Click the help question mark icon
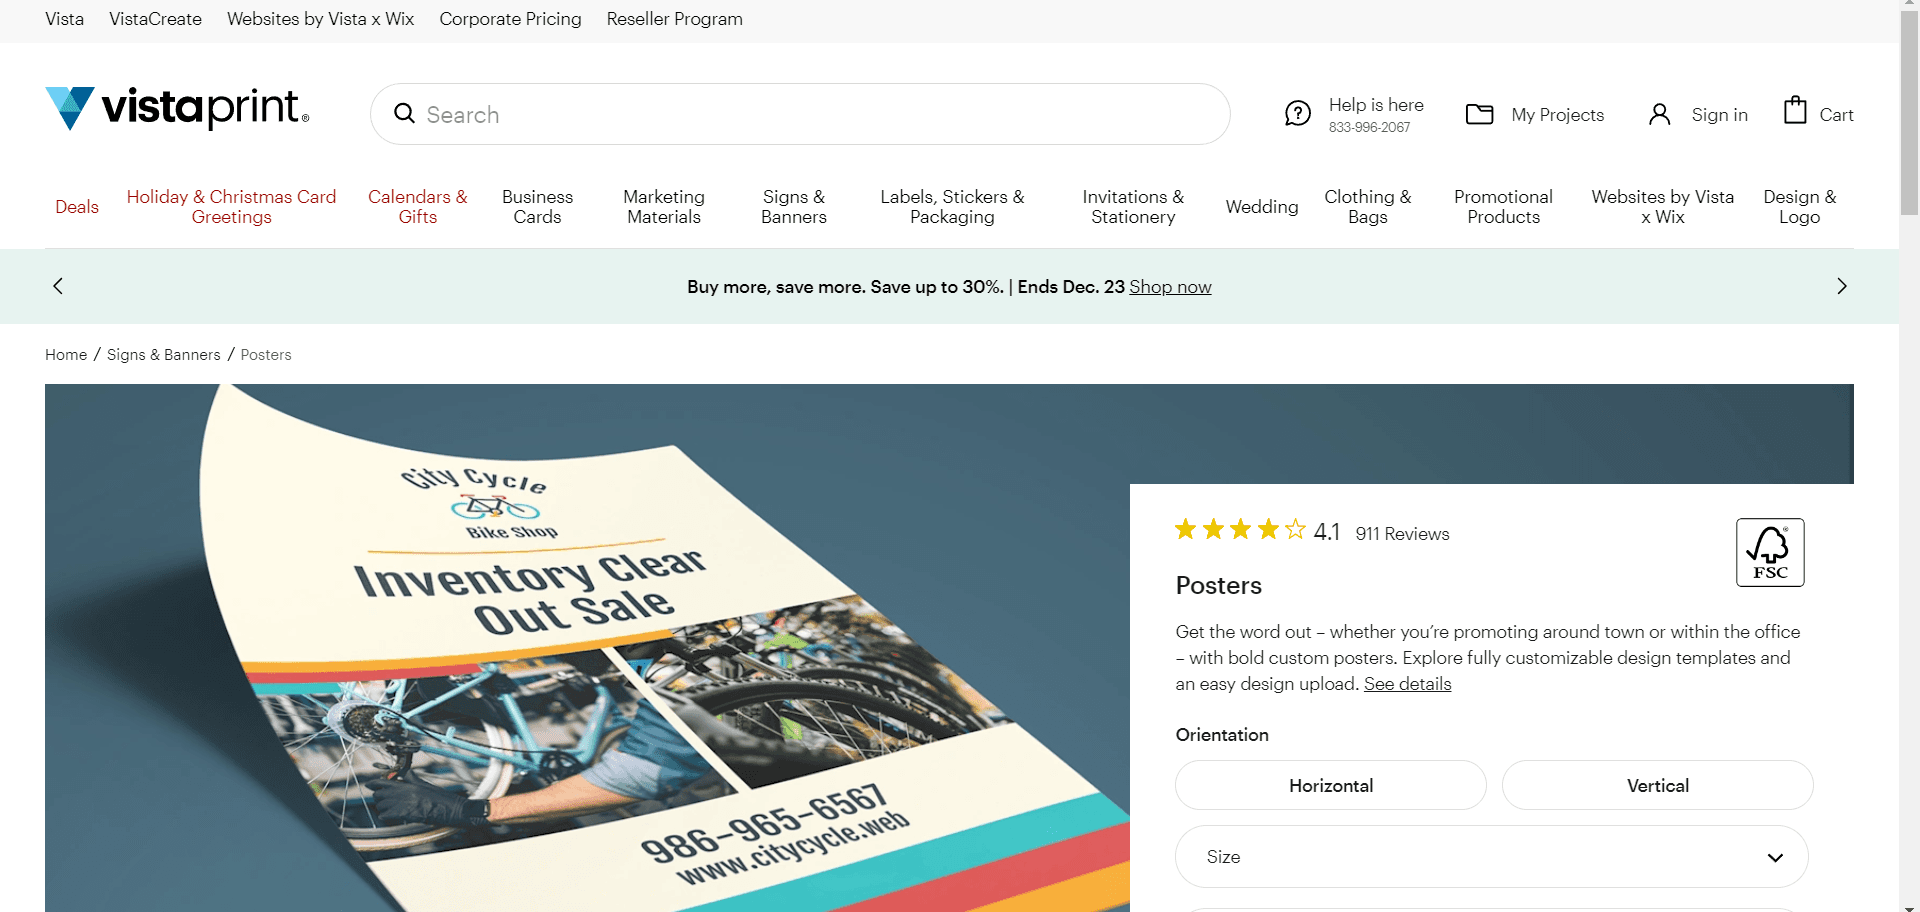The height and width of the screenshot is (912, 1920). pos(1298,114)
